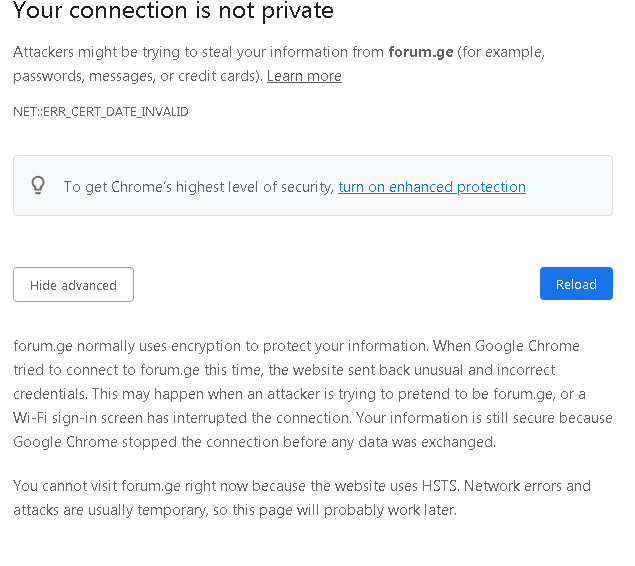Click the You cannot visit forum.ge sentence
The height and width of the screenshot is (566, 635).
pos(302,486)
